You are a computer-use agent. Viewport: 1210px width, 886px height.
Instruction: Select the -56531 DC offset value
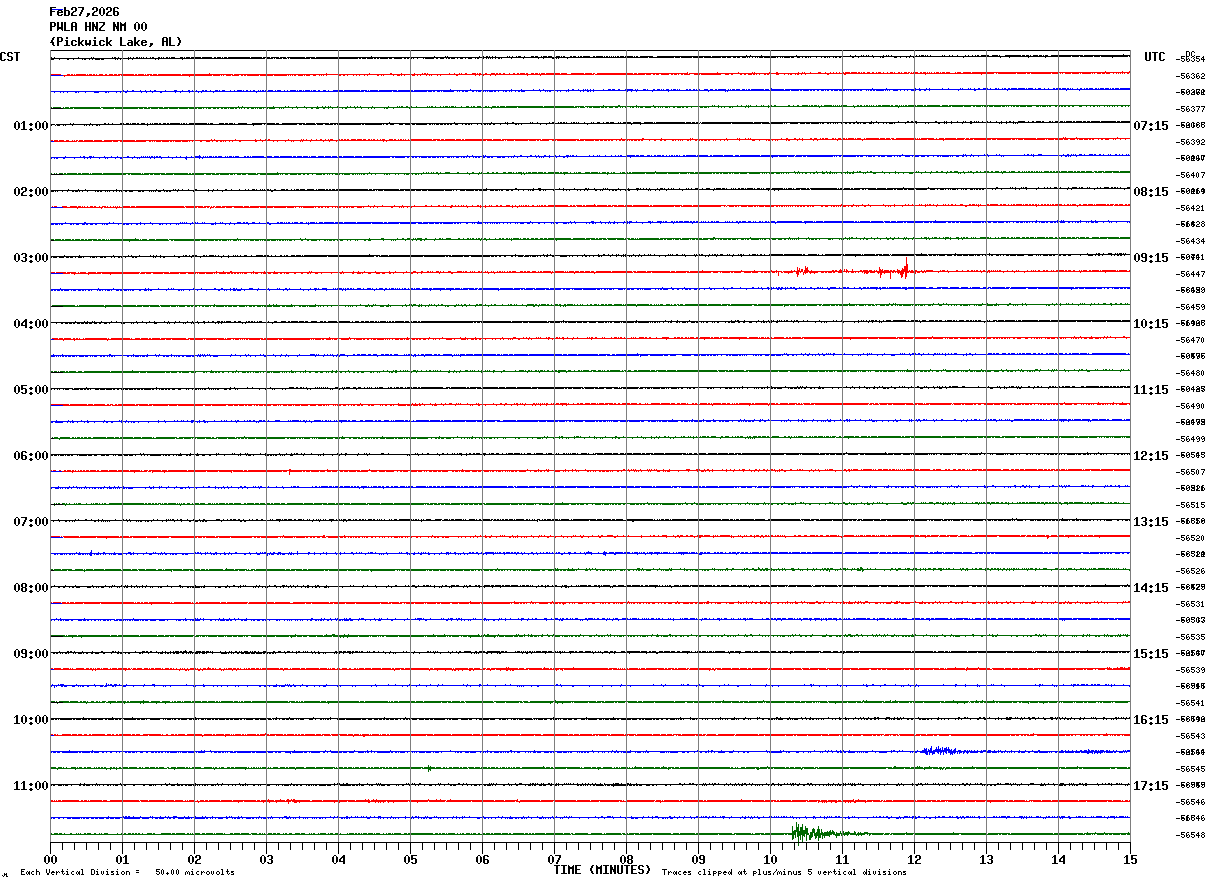[1191, 604]
